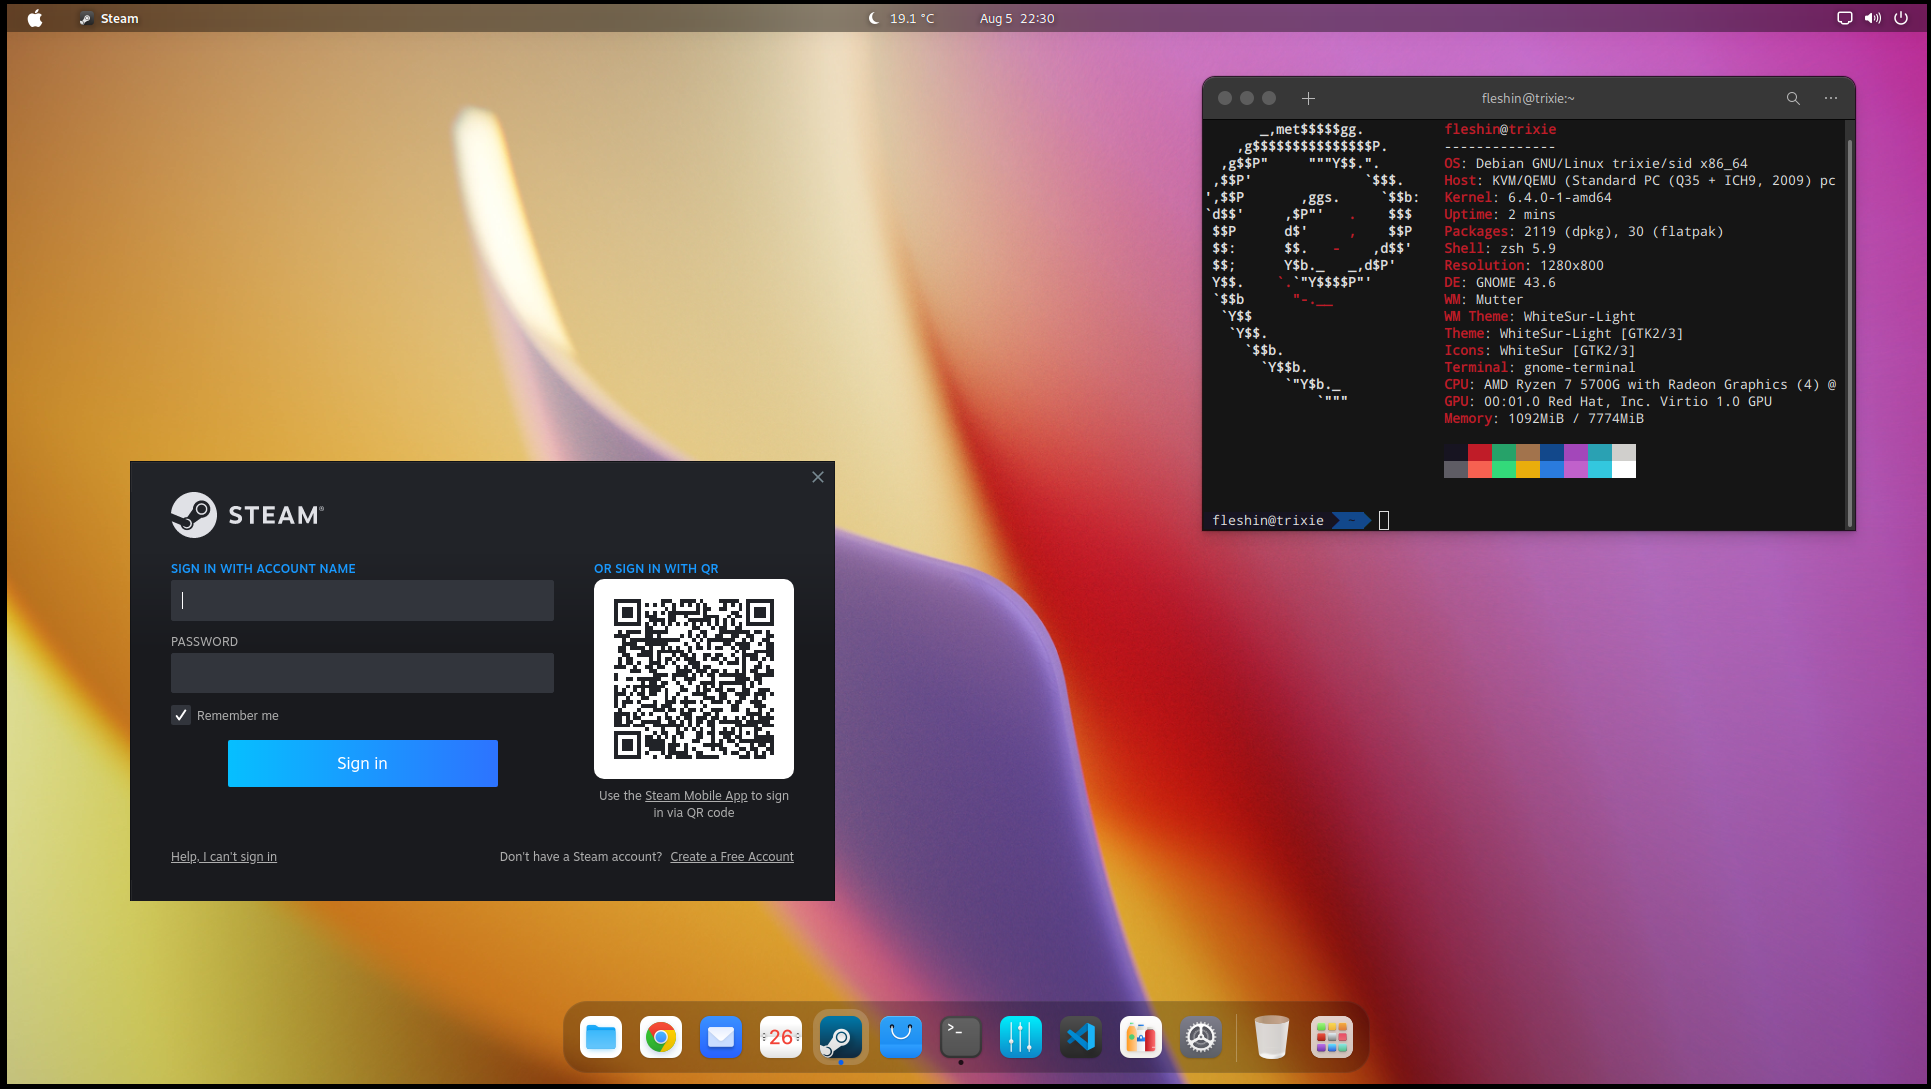
Task: Click the terminal search magnifier icon
Action: pyautogui.click(x=1793, y=98)
